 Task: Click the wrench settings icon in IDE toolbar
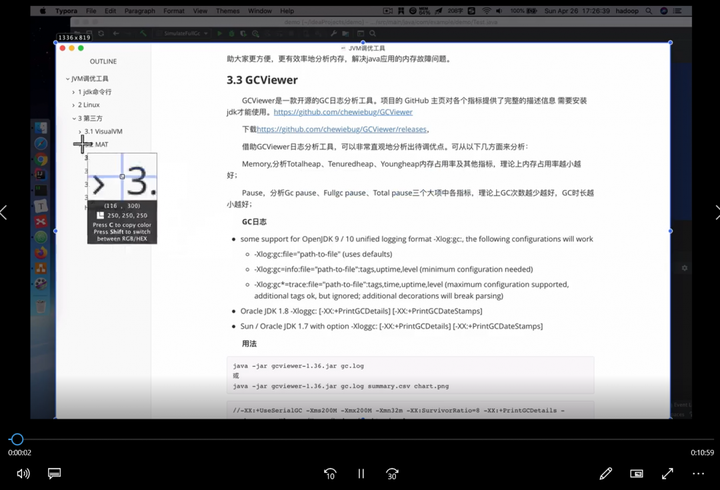point(333,34)
